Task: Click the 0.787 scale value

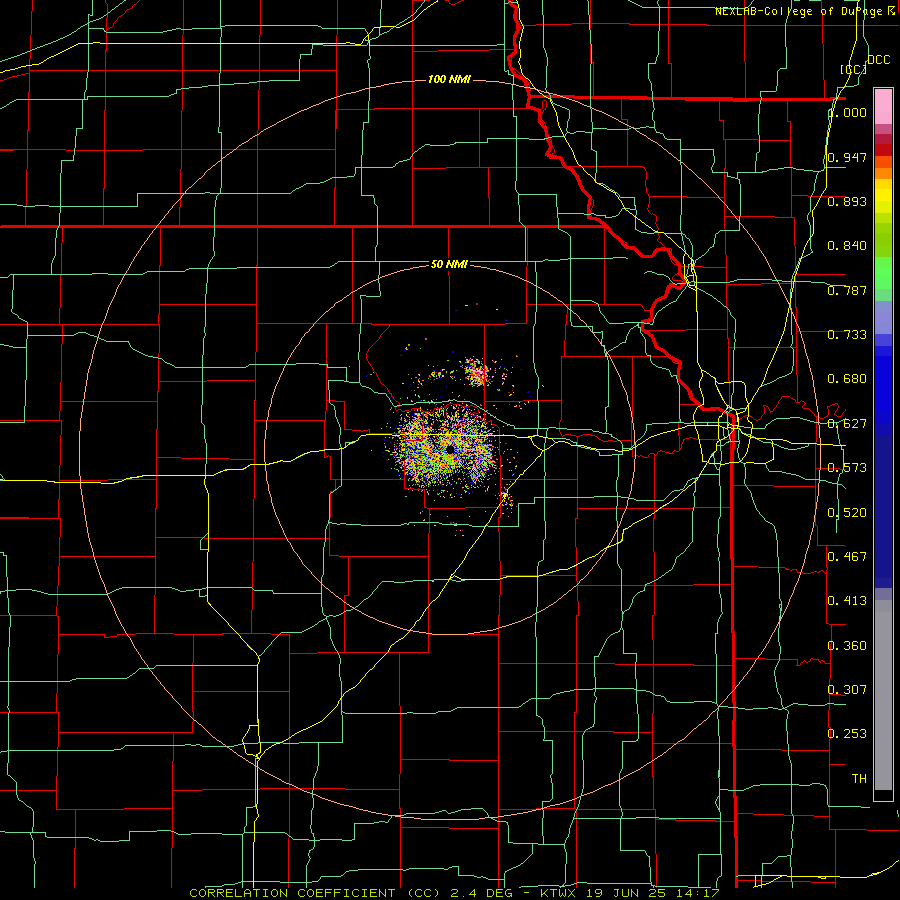Action: (x=847, y=290)
